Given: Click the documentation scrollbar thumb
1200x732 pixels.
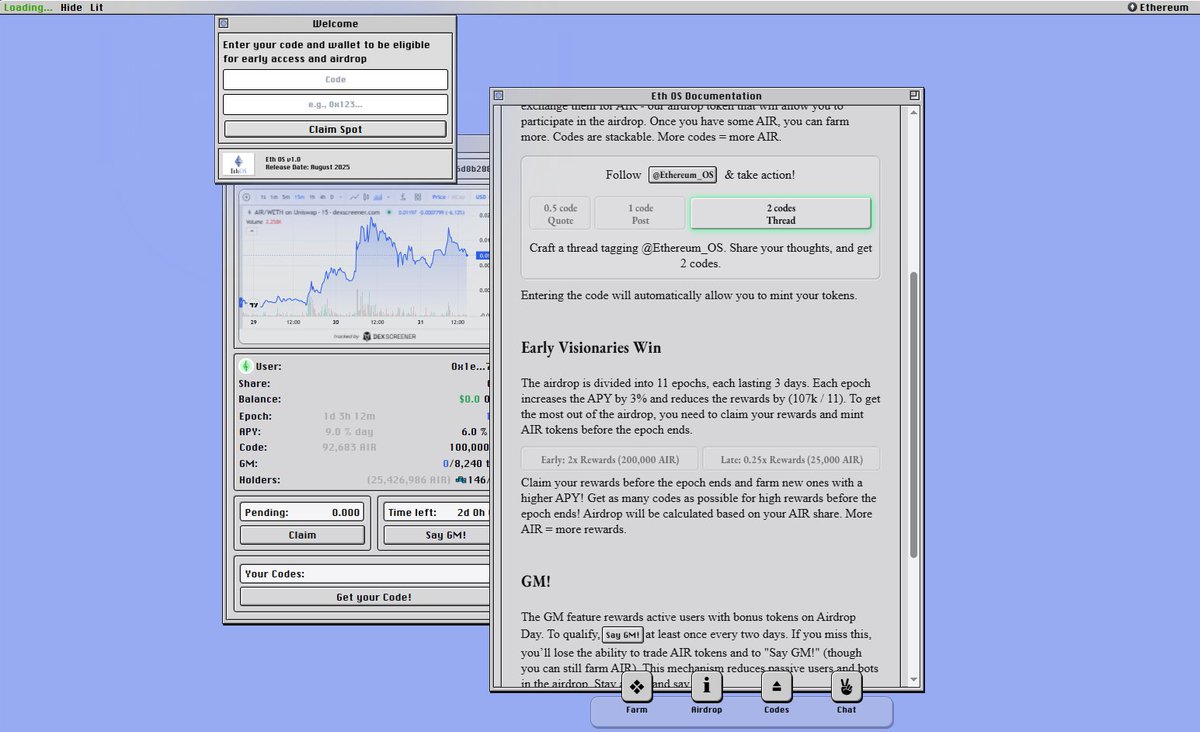Looking at the screenshot, I should [x=913, y=413].
